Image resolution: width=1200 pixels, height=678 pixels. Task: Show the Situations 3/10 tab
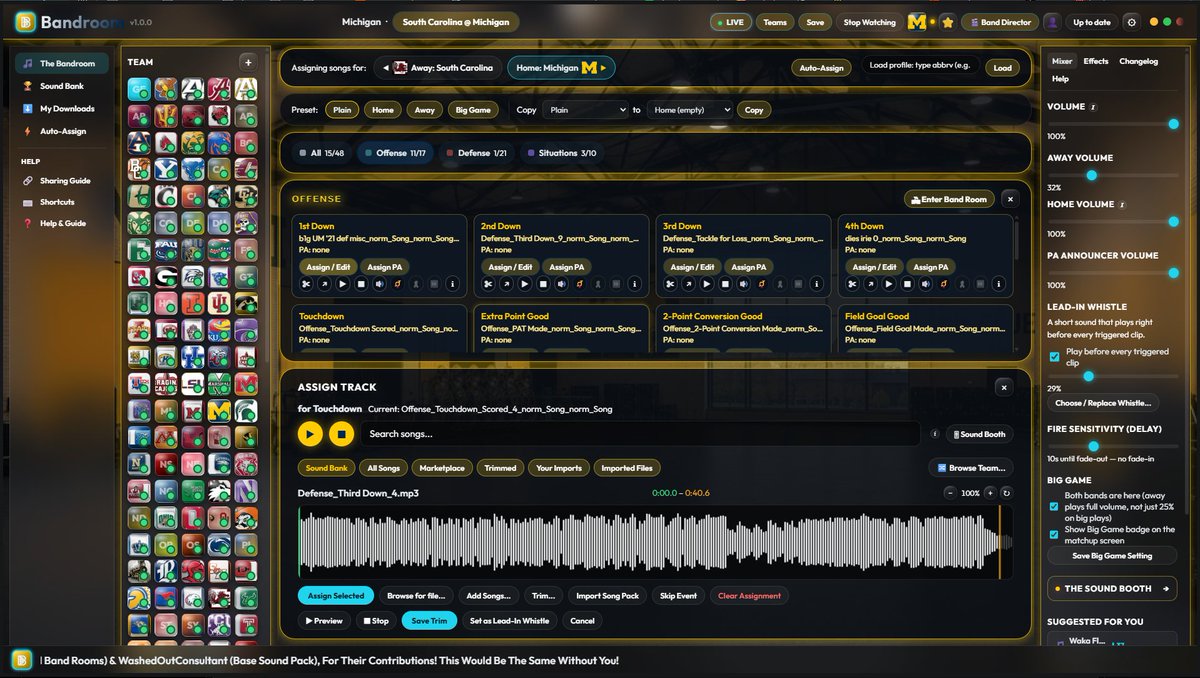click(560, 153)
